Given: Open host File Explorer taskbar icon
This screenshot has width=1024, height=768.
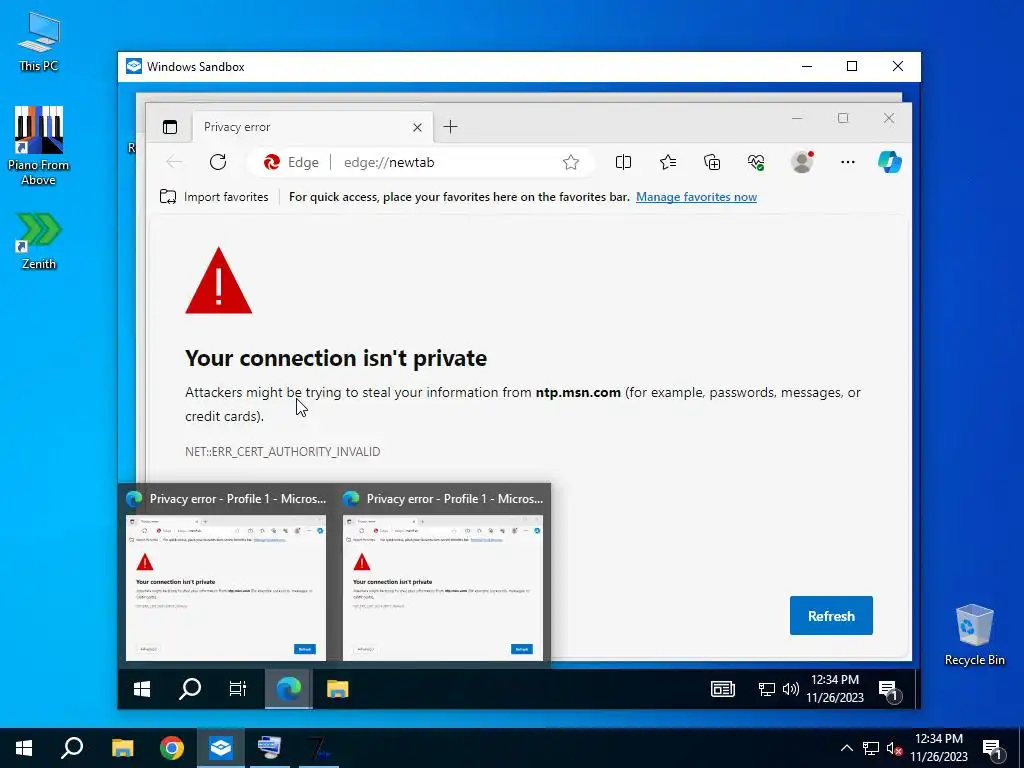Looking at the screenshot, I should (122, 748).
